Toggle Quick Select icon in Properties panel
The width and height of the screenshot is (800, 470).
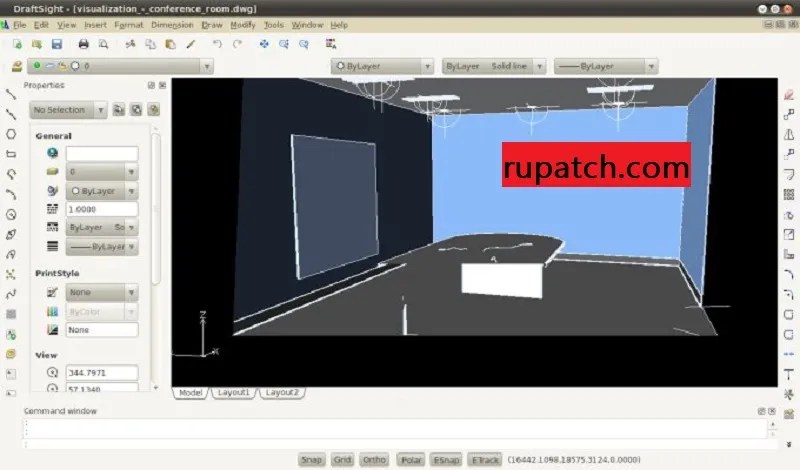click(154, 110)
